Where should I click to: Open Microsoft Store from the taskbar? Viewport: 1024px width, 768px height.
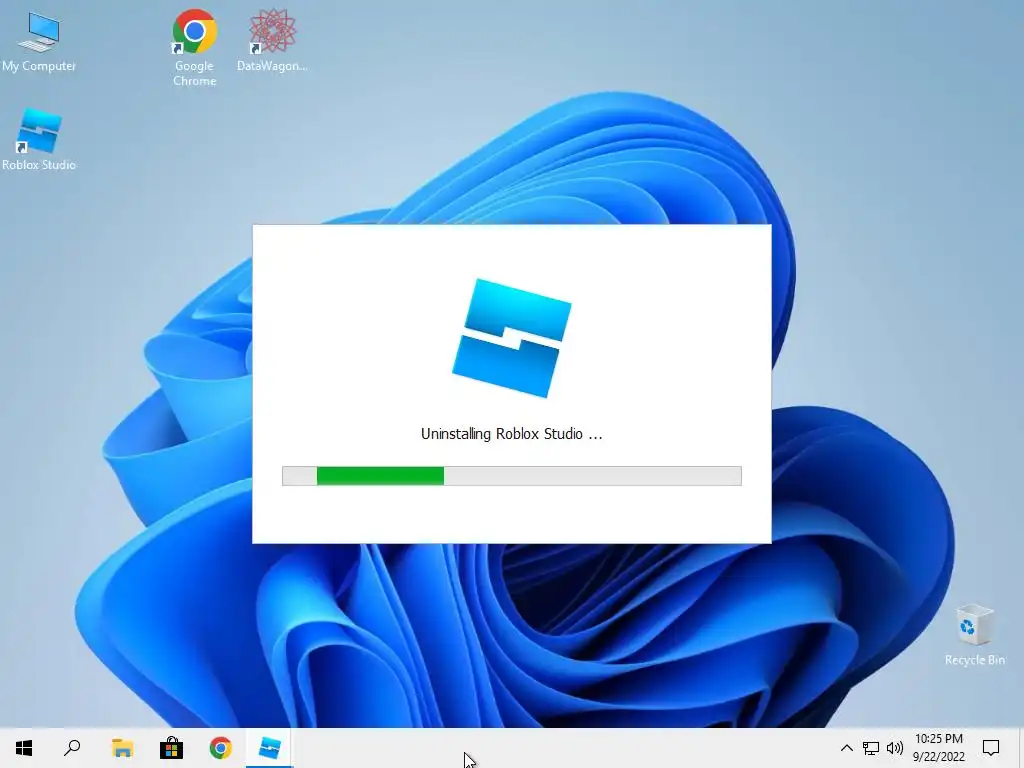click(x=171, y=748)
